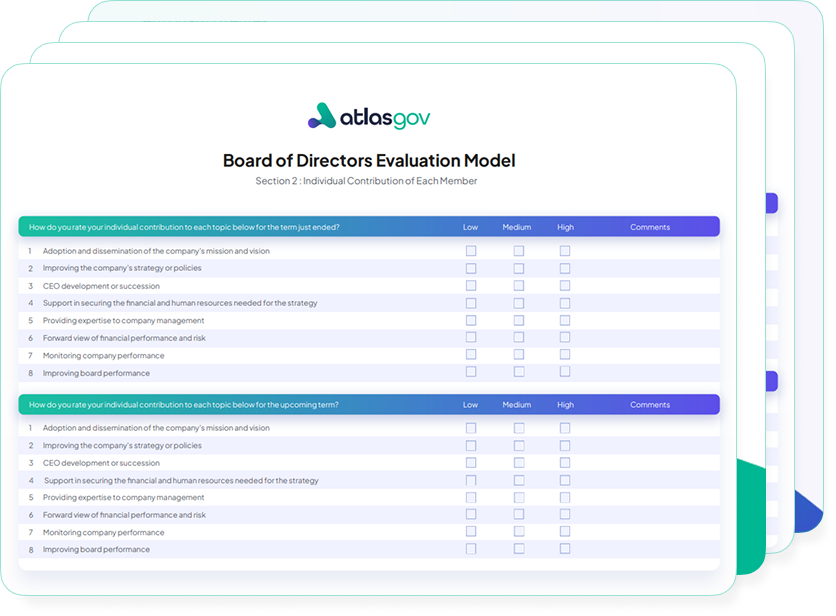Image resolution: width=836 pixels, height=616 pixels.
Task: Check High for mission and vision, term just ended
Action: tap(565, 251)
